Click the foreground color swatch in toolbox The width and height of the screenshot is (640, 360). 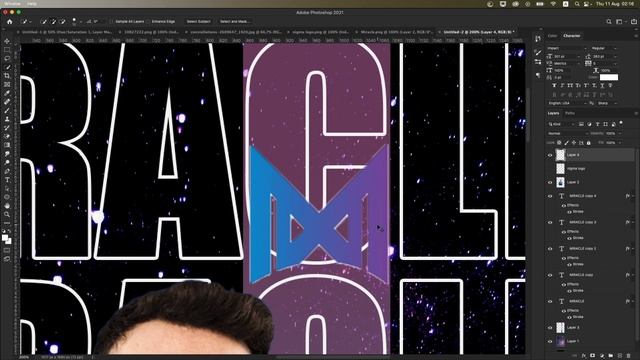coord(5,238)
